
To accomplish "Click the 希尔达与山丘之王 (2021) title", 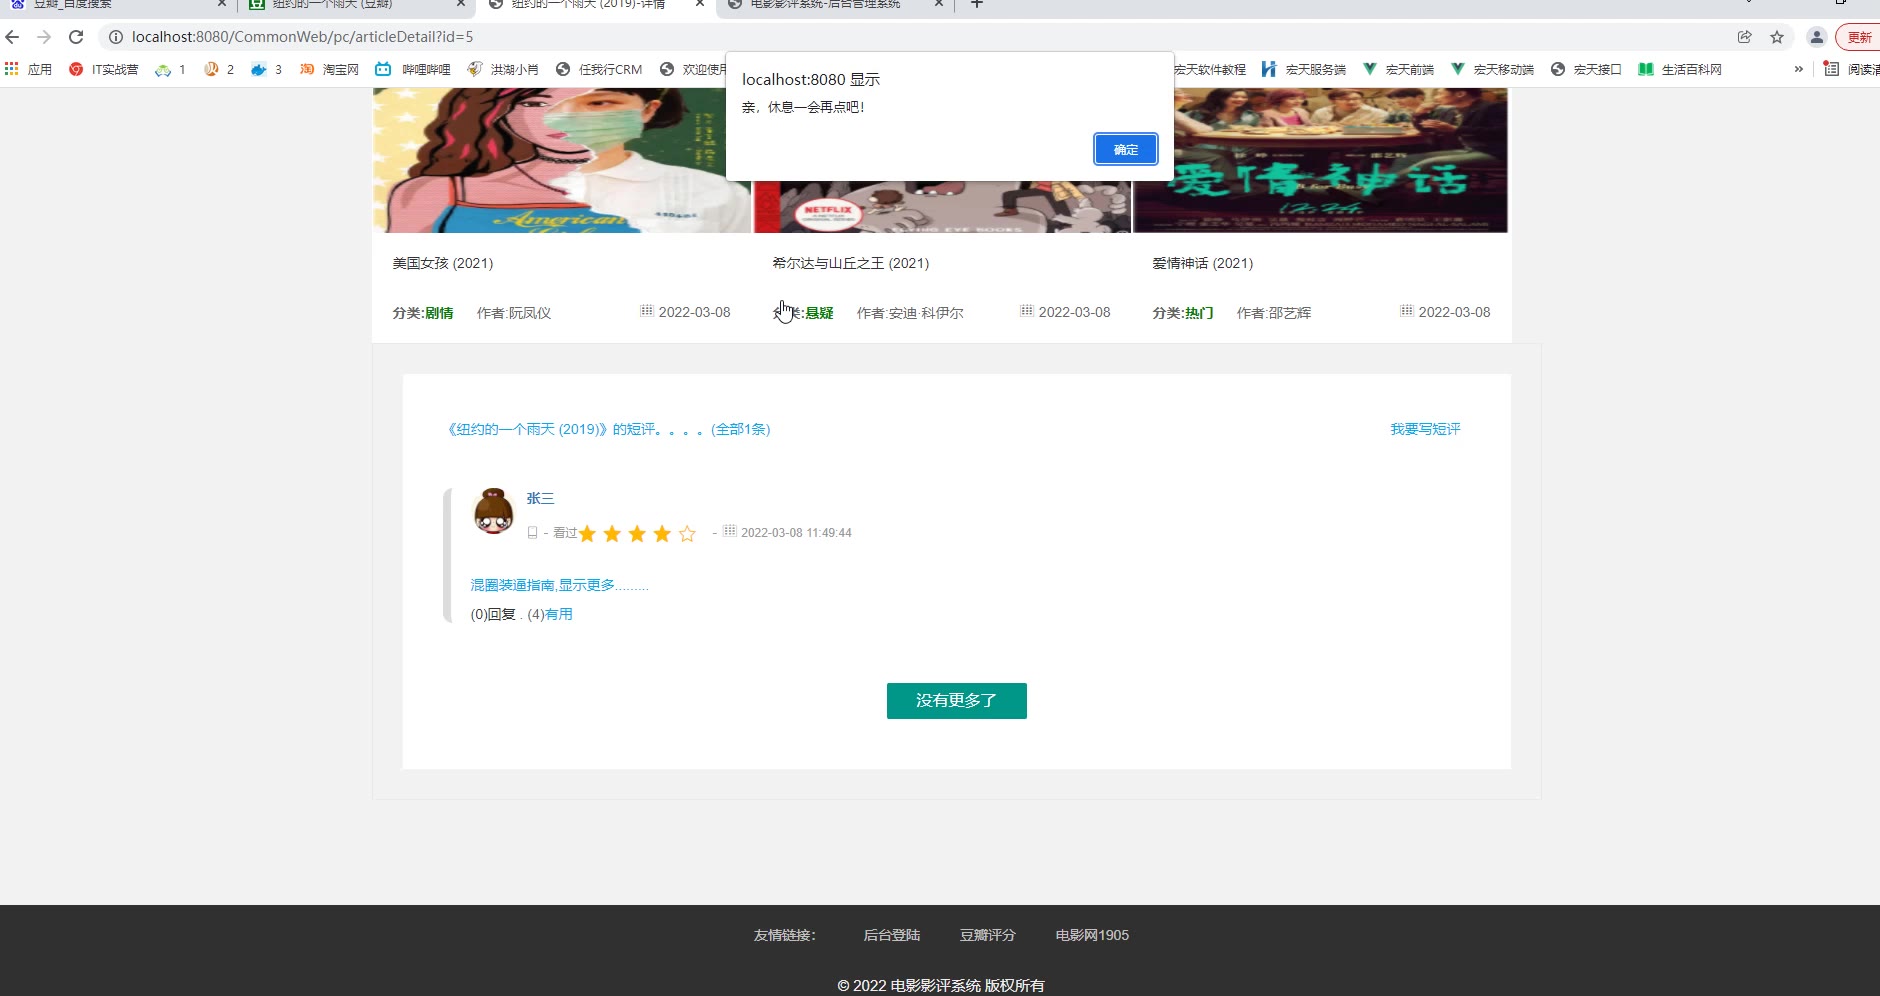I will 850,263.
